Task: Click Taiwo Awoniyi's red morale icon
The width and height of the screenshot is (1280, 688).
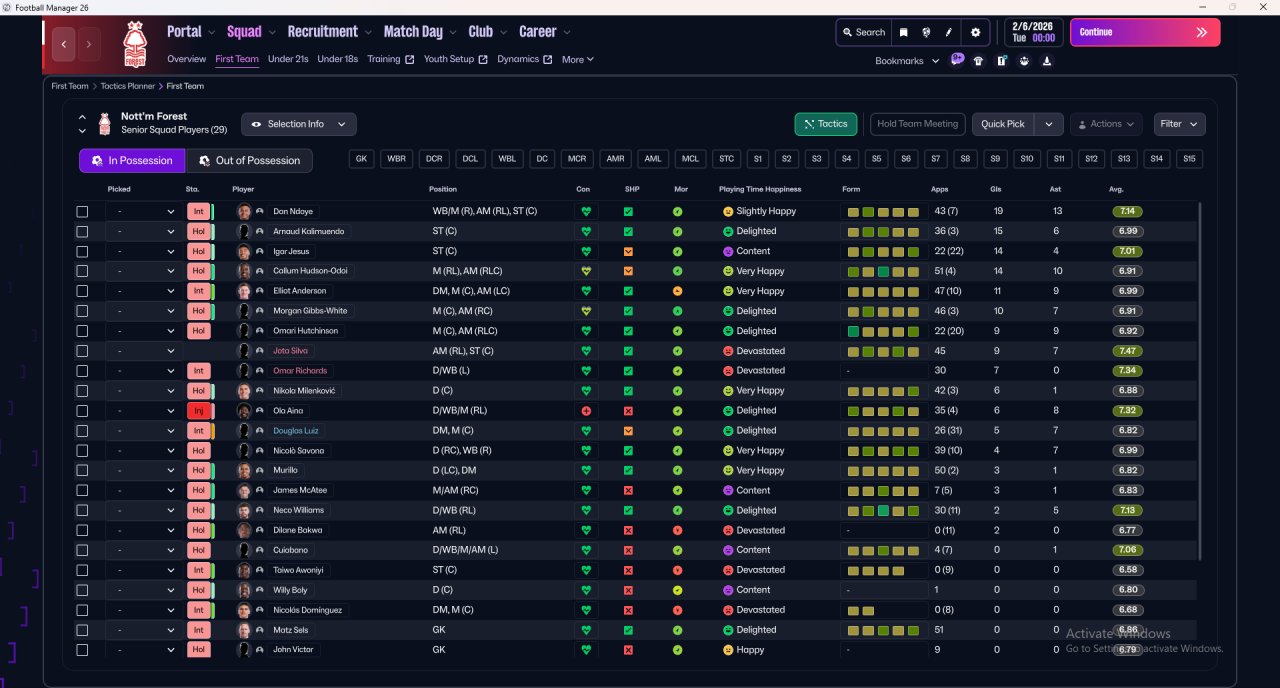Action: click(677, 570)
